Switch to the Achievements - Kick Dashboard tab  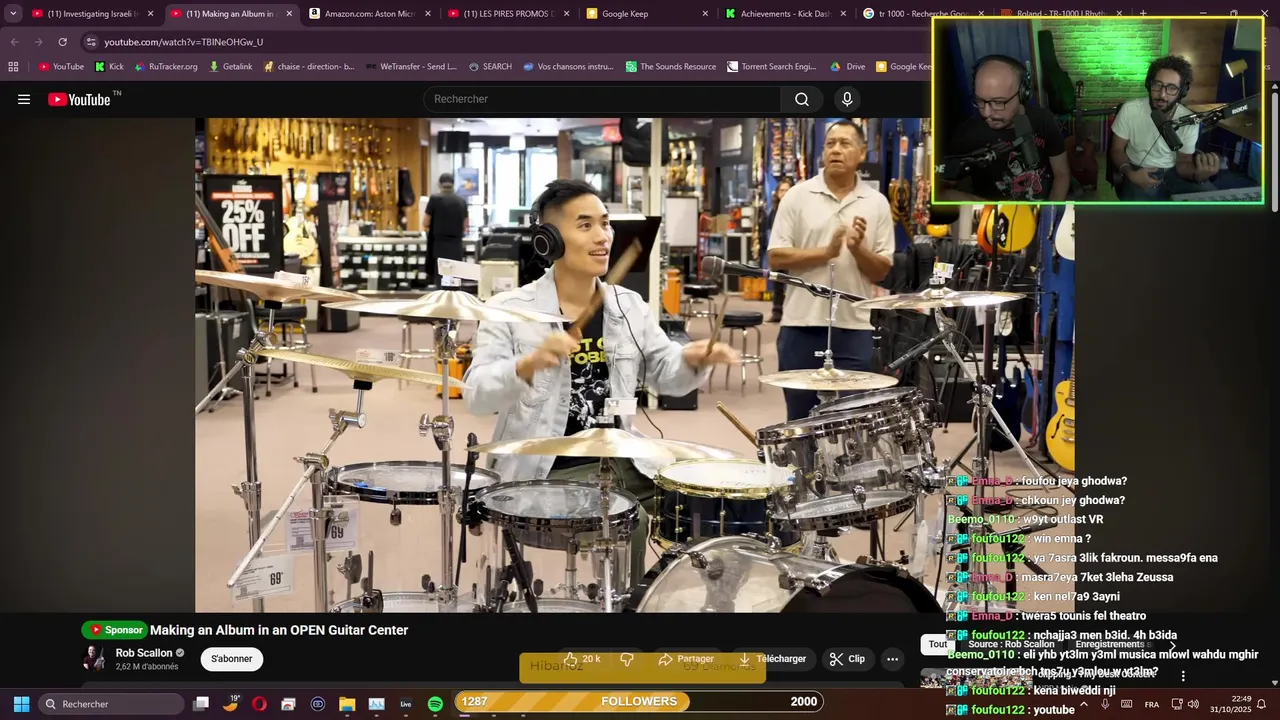pos(785,14)
